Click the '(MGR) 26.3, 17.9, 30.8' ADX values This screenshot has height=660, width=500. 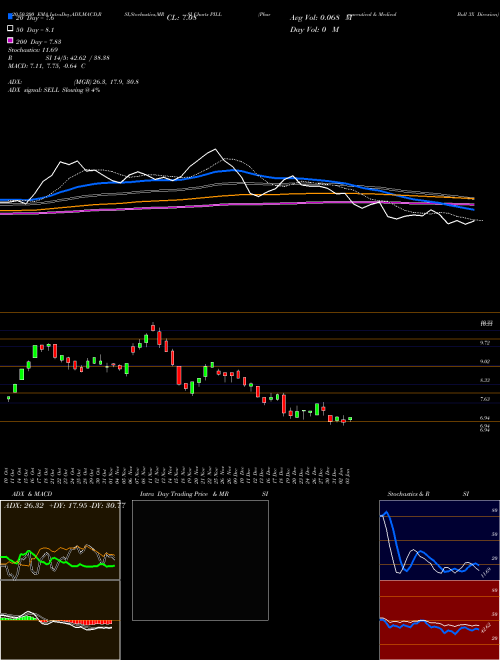point(106,82)
